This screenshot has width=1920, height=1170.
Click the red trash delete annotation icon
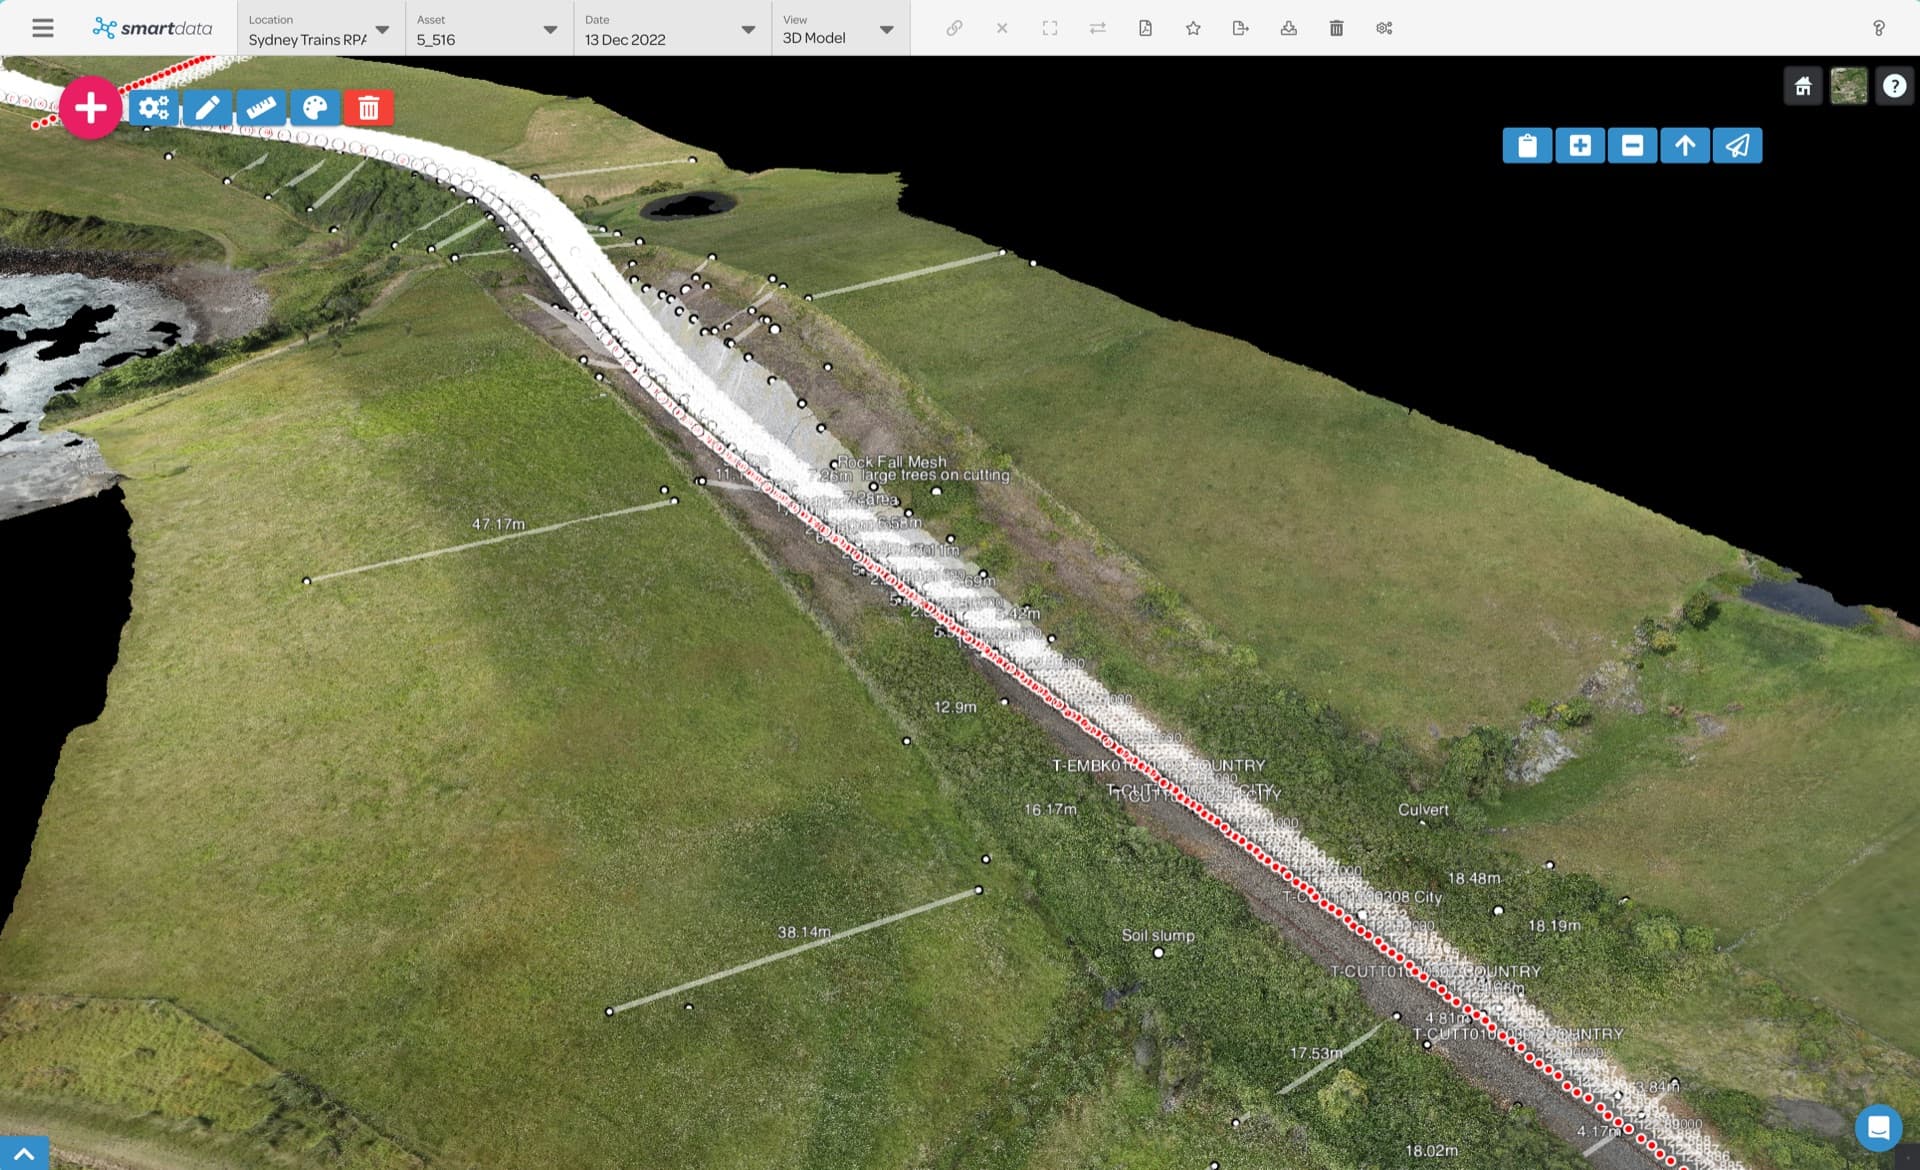coord(368,107)
